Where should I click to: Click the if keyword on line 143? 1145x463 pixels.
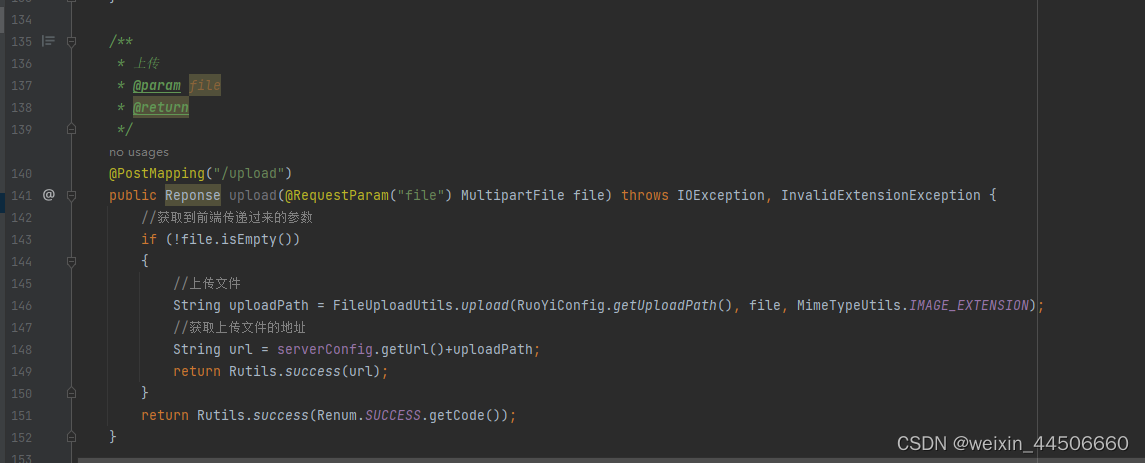[x=149, y=240]
